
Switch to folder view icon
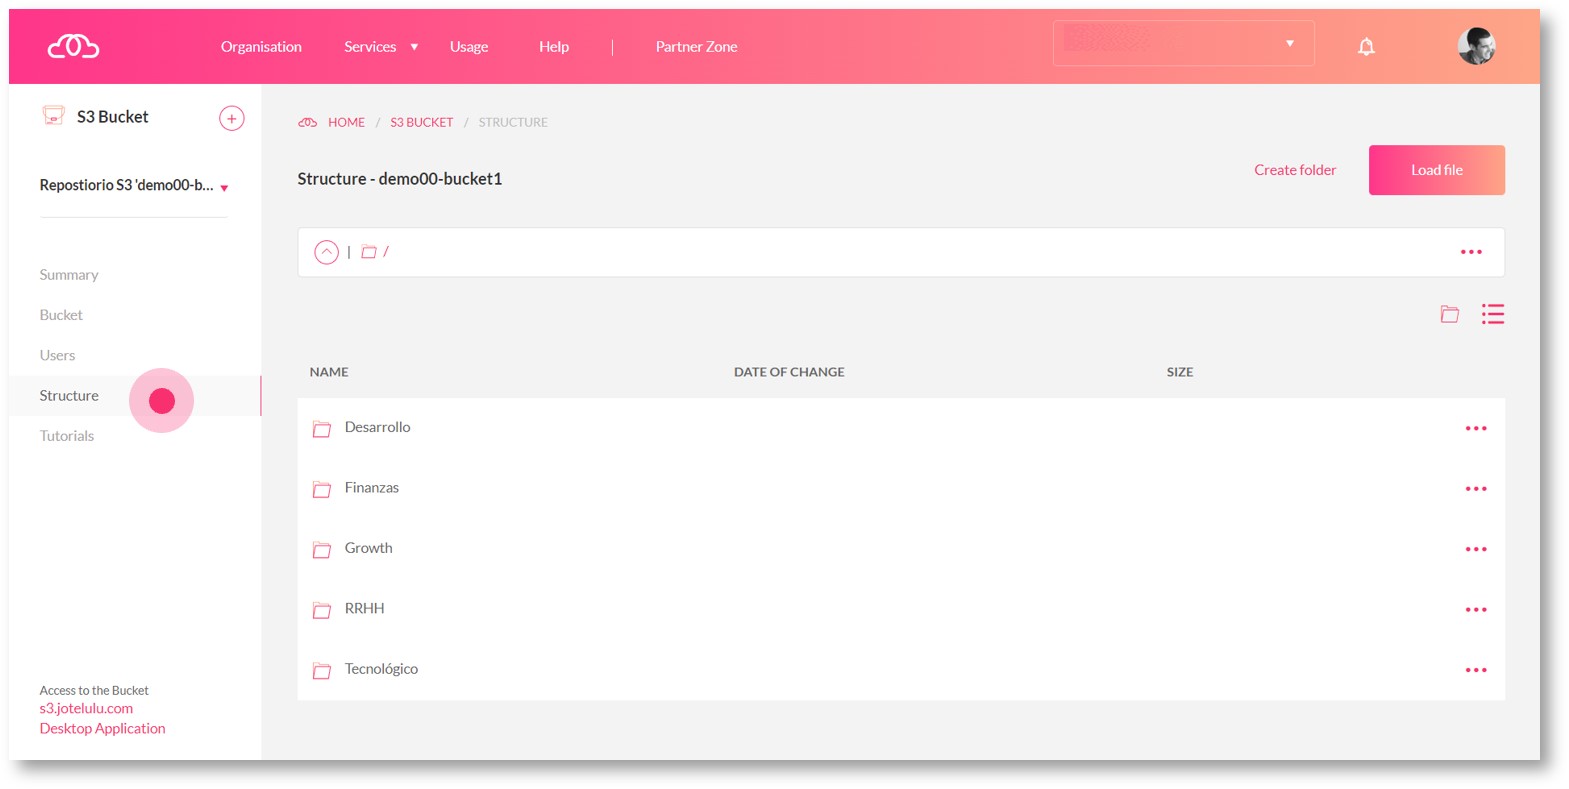point(1449,314)
